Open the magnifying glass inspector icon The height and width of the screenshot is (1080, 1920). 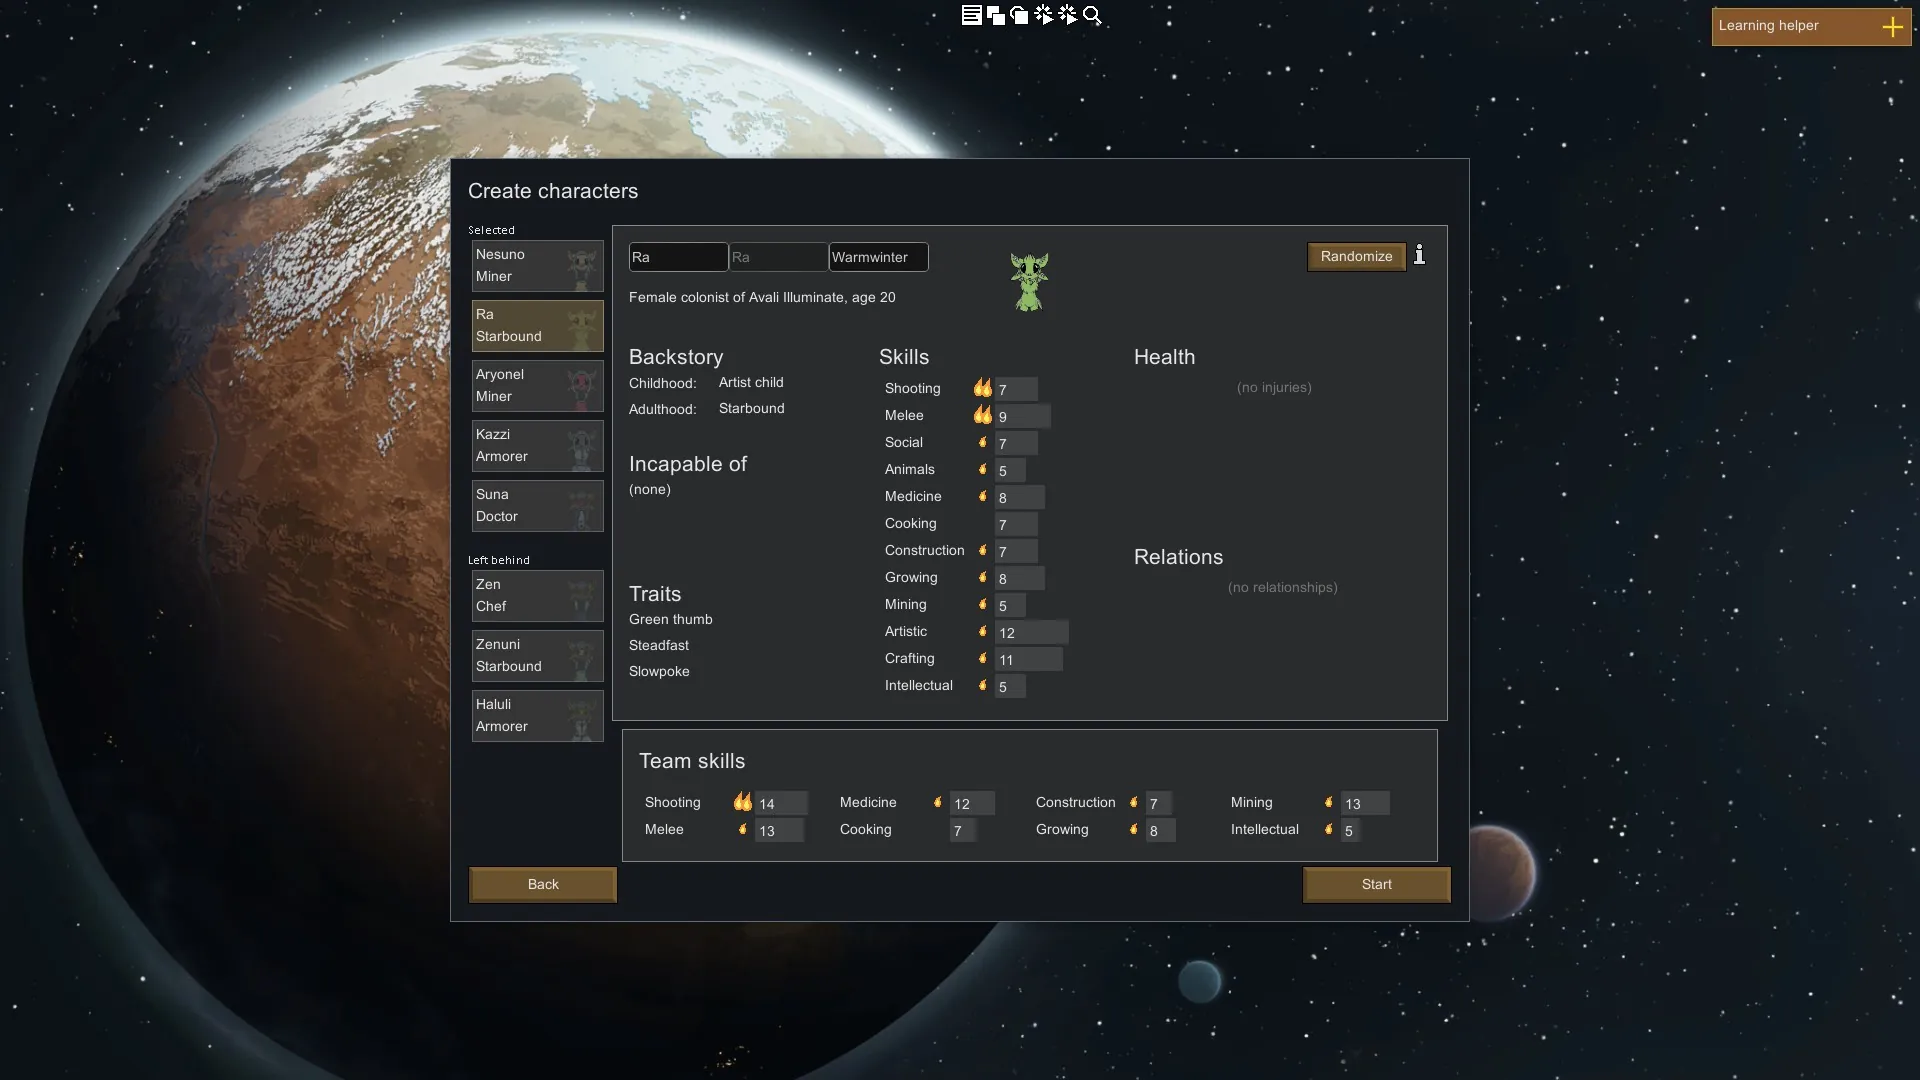point(1092,15)
